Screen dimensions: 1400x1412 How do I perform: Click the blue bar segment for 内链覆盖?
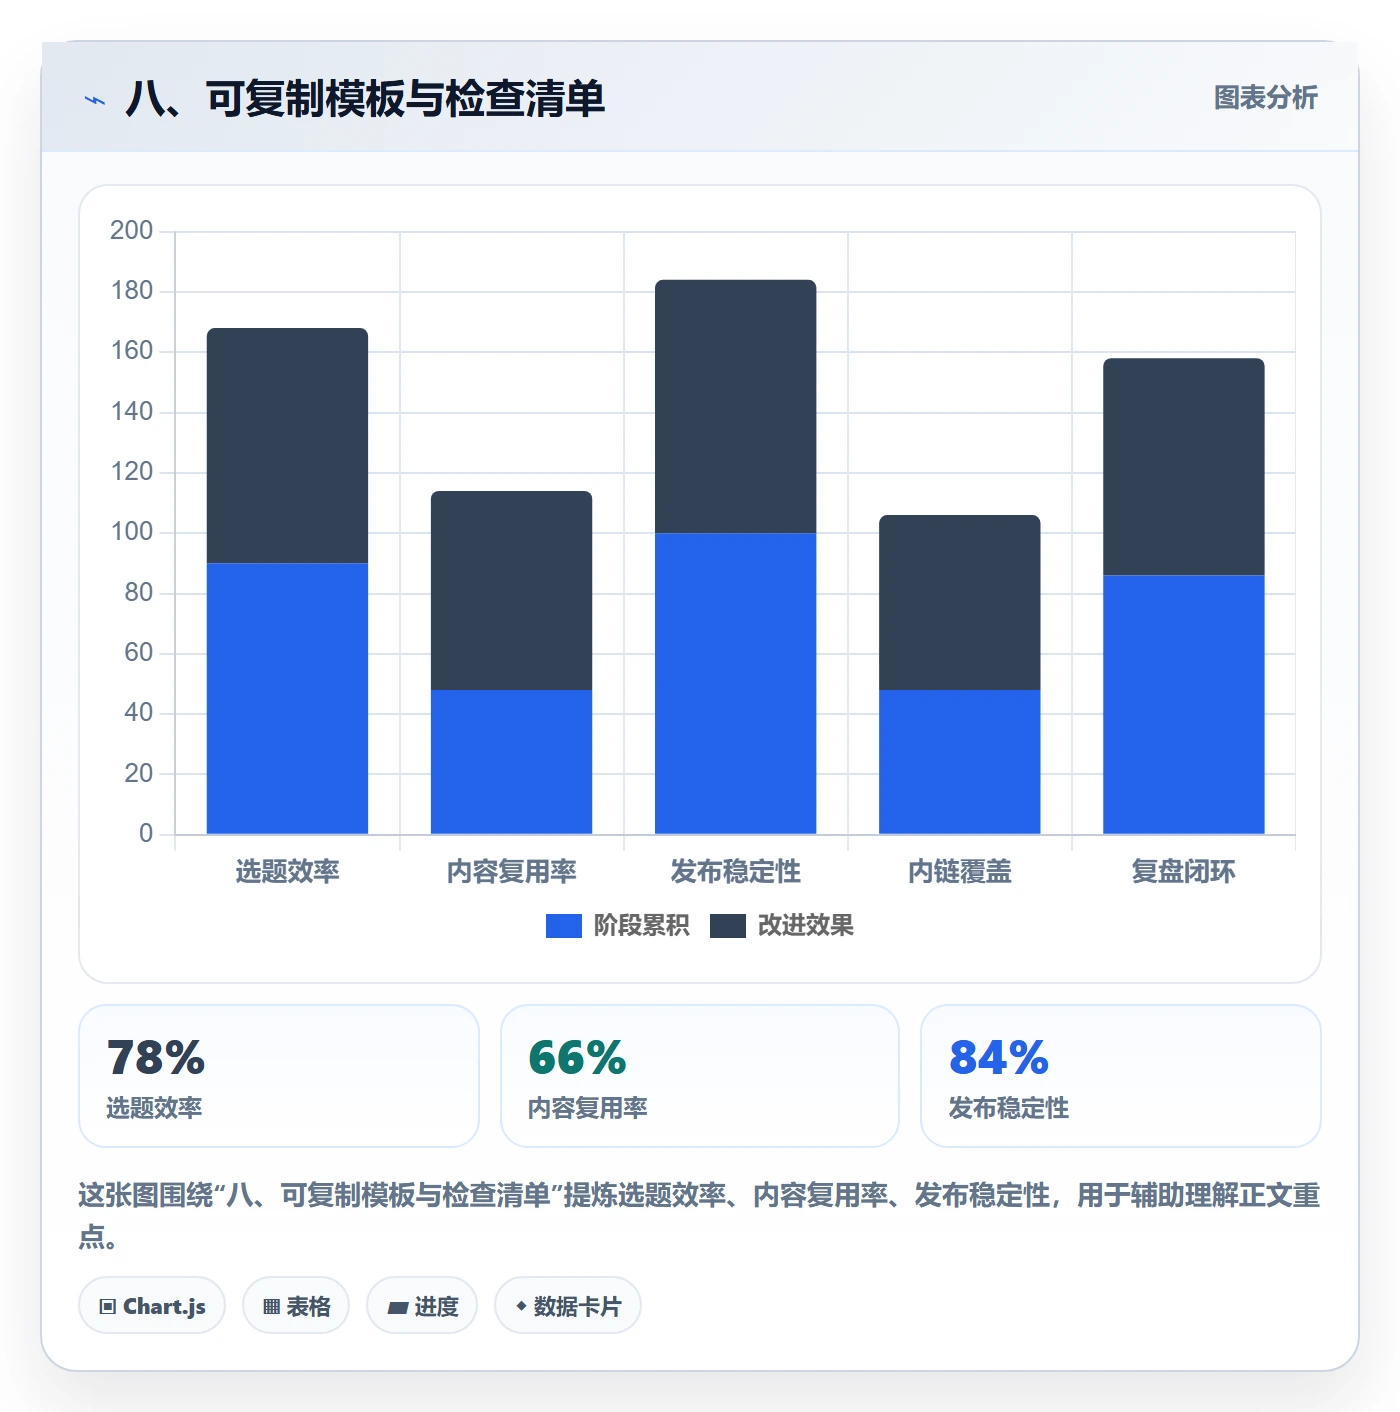[959, 762]
